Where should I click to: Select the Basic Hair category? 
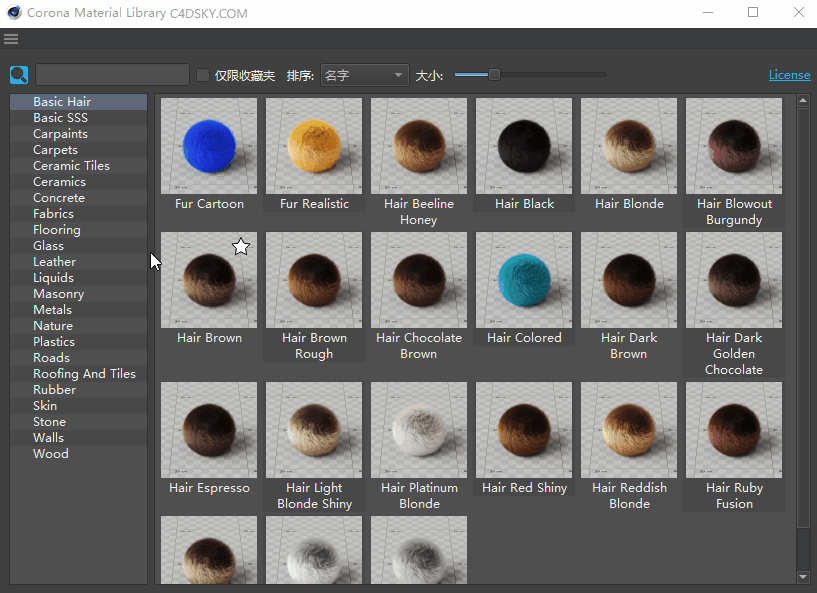pos(79,102)
